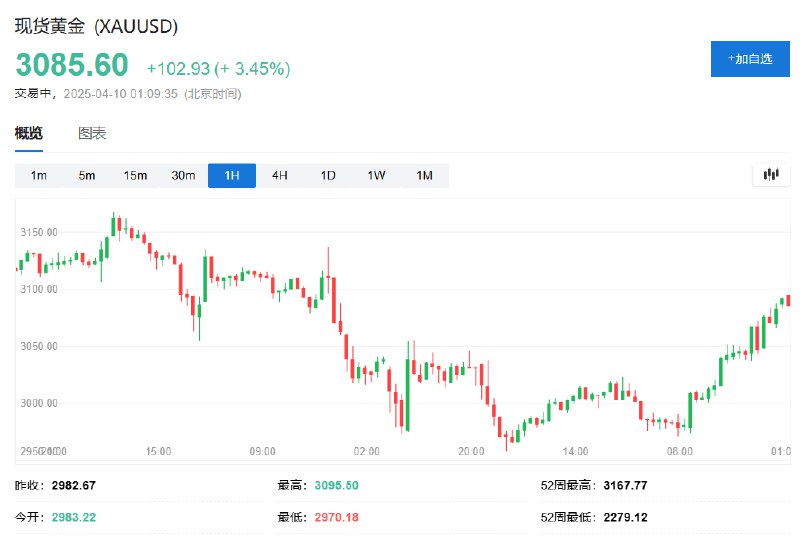This screenshot has width=800, height=543.
Task: Select the 1W interval
Action: (376, 176)
